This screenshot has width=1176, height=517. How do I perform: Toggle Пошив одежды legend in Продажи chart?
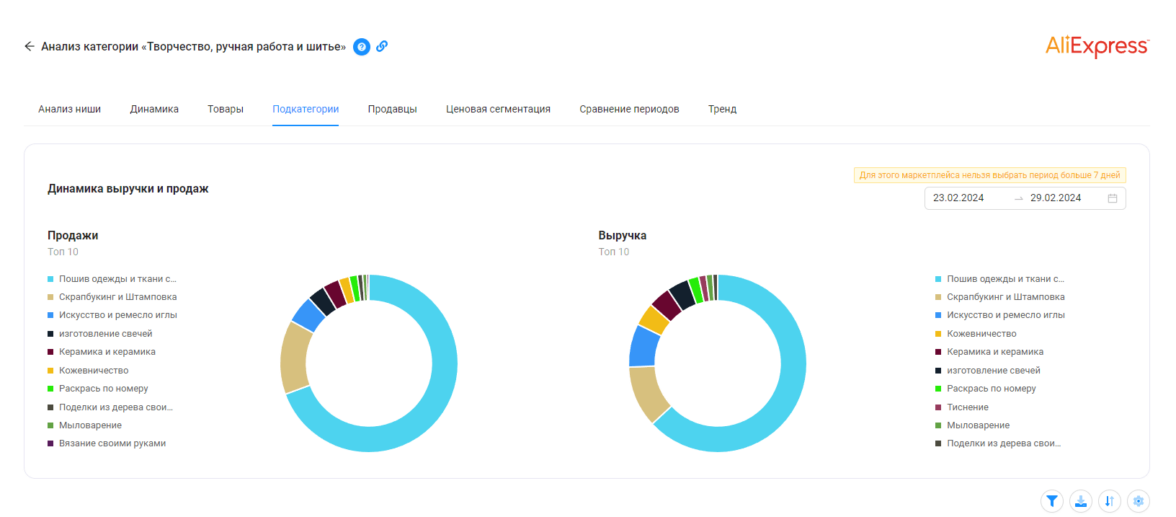[x=112, y=278]
